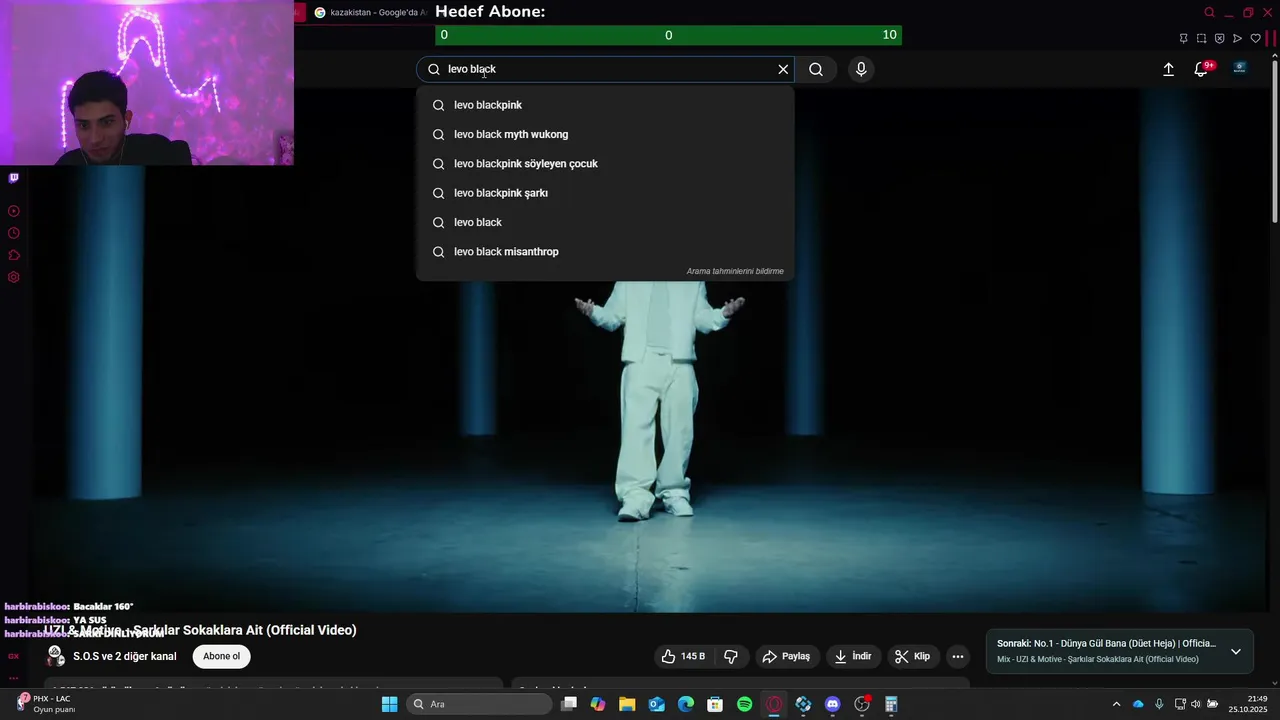Open the YouTube upload/create icon
This screenshot has width=1280, height=720.
point(1168,69)
